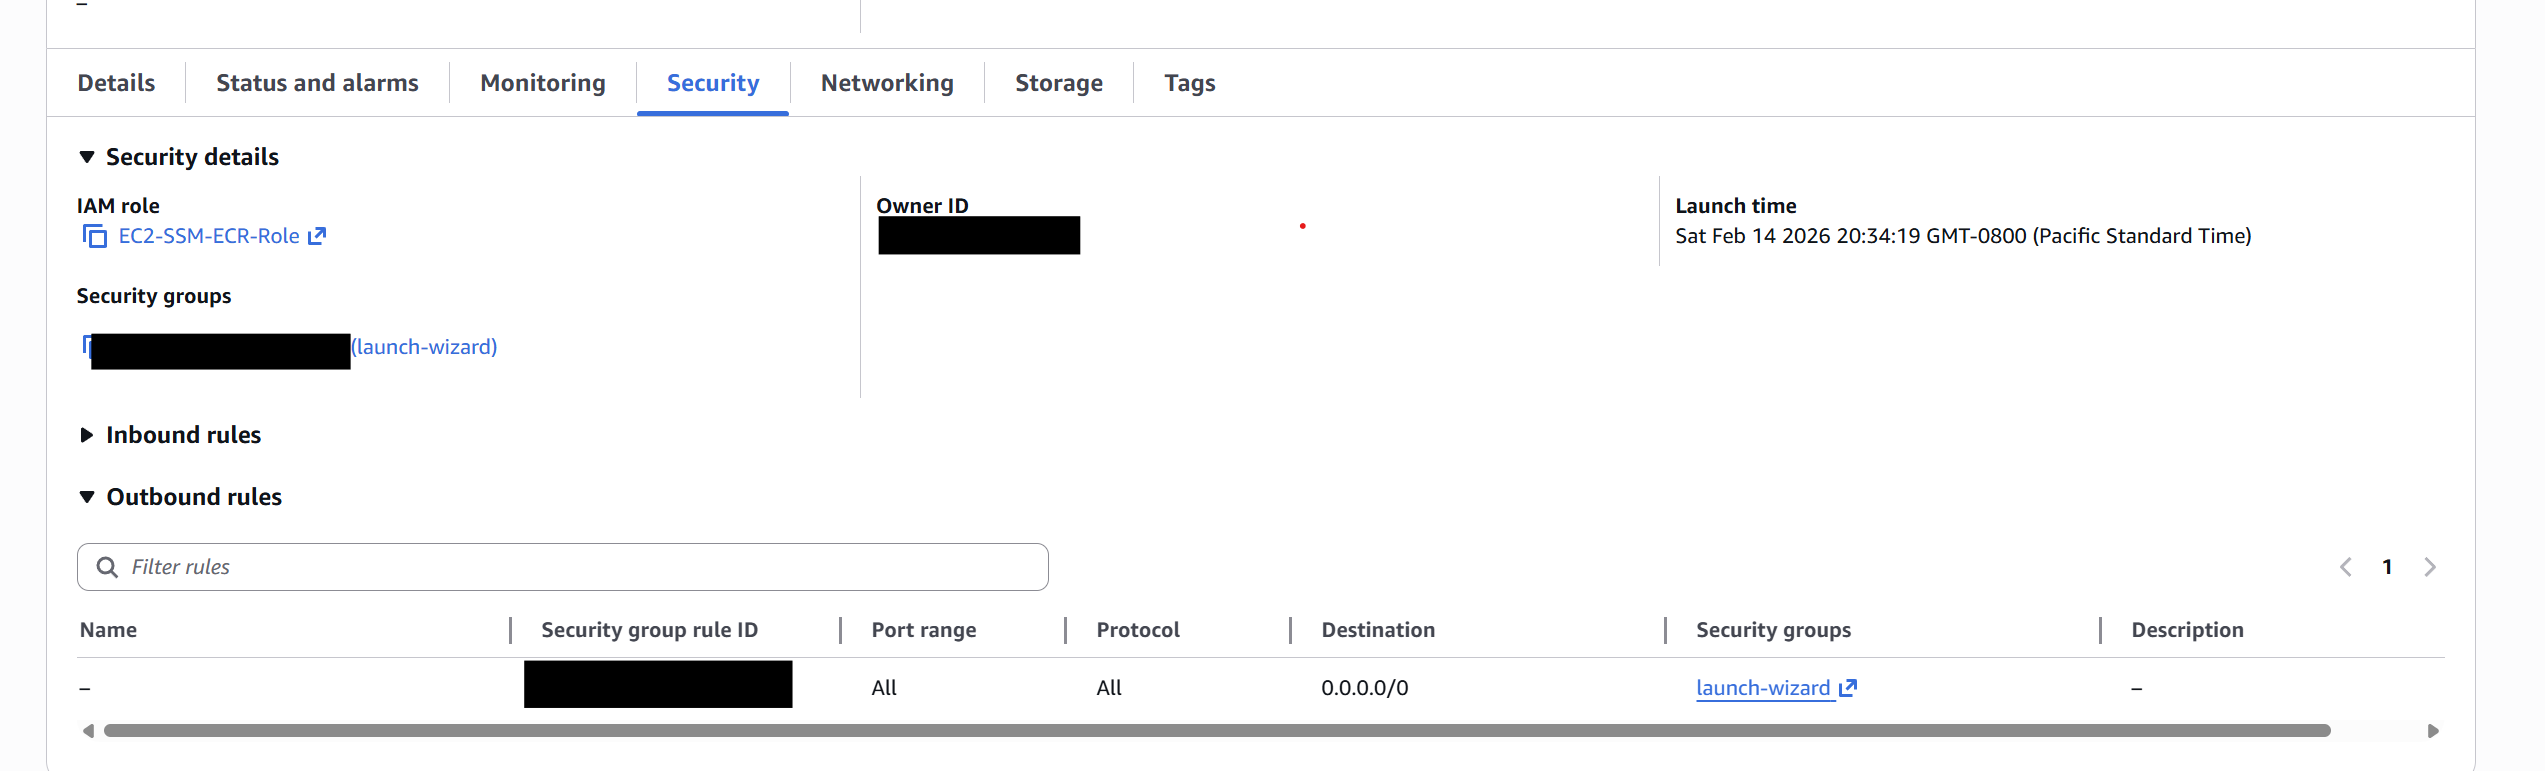The height and width of the screenshot is (771, 2545).
Task: Open the Storage tab
Action: pyautogui.click(x=1059, y=83)
